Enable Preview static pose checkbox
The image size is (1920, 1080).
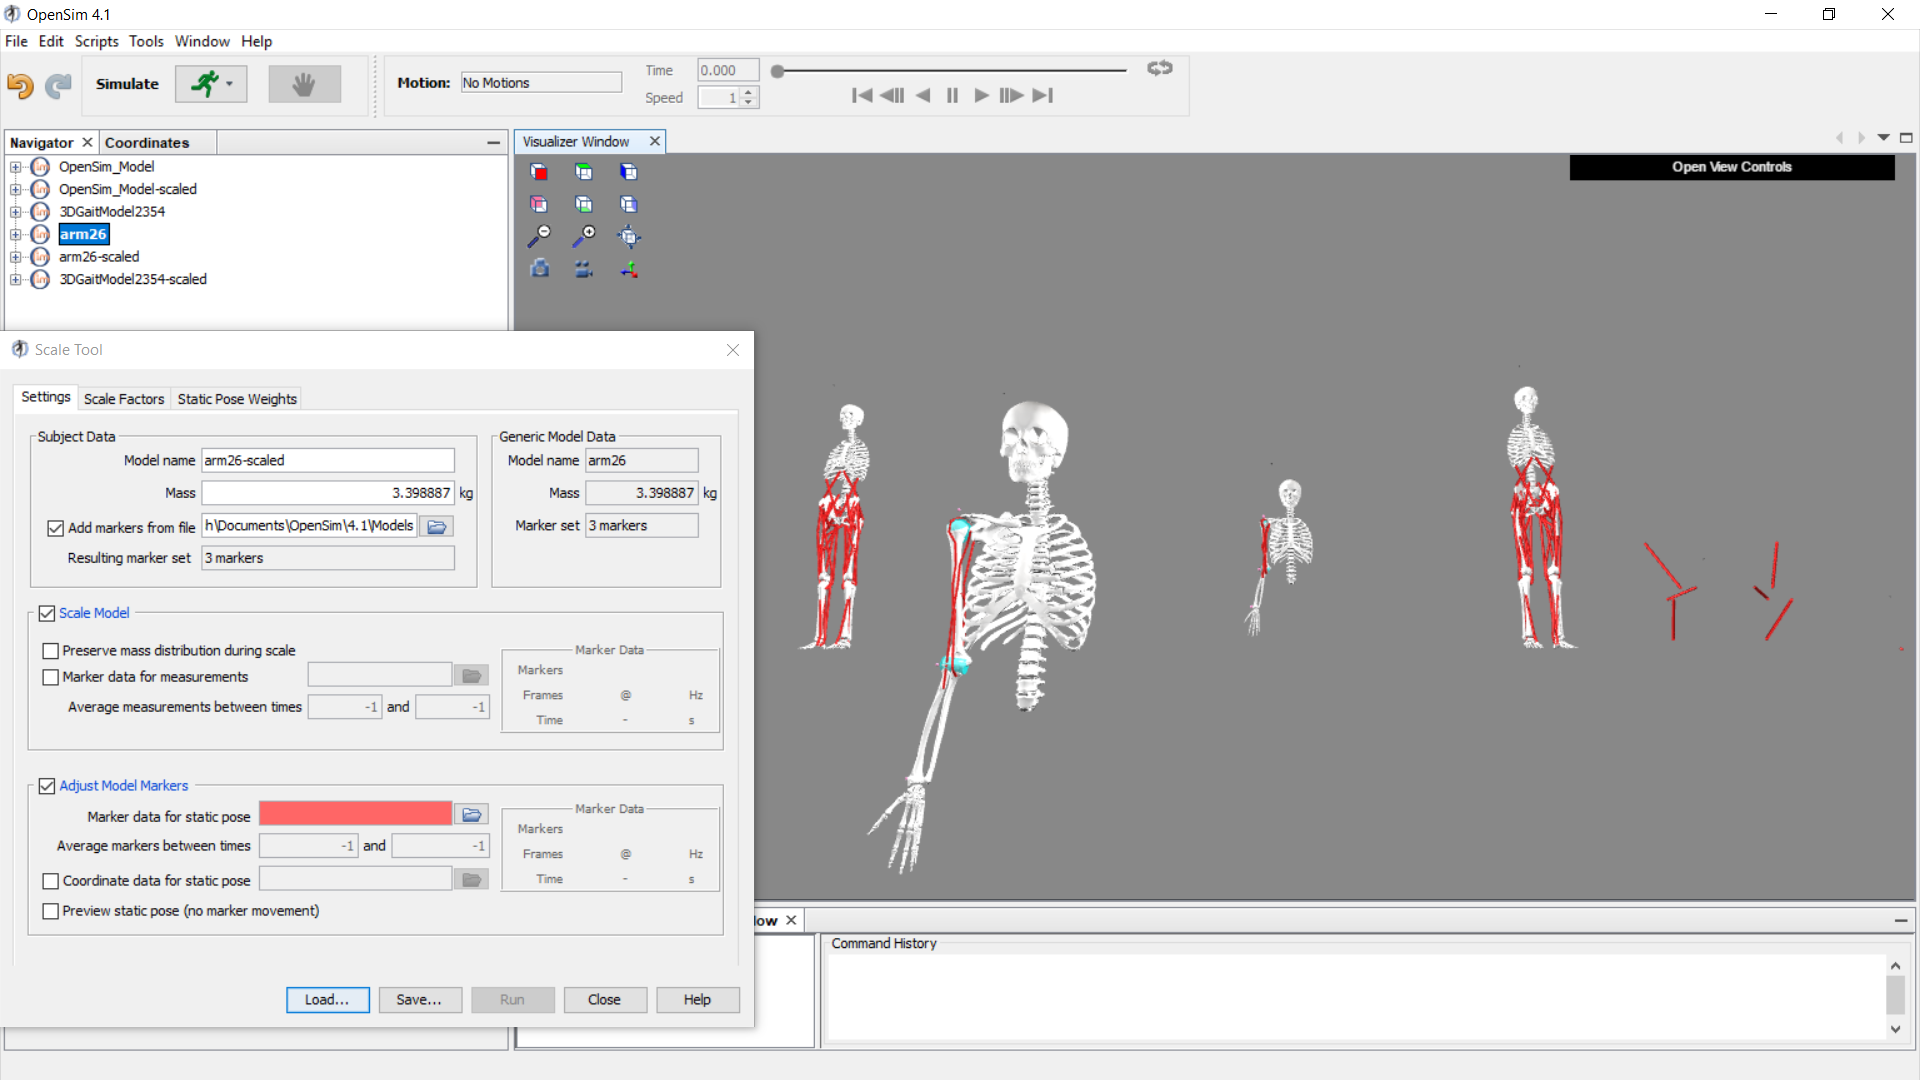(x=51, y=911)
